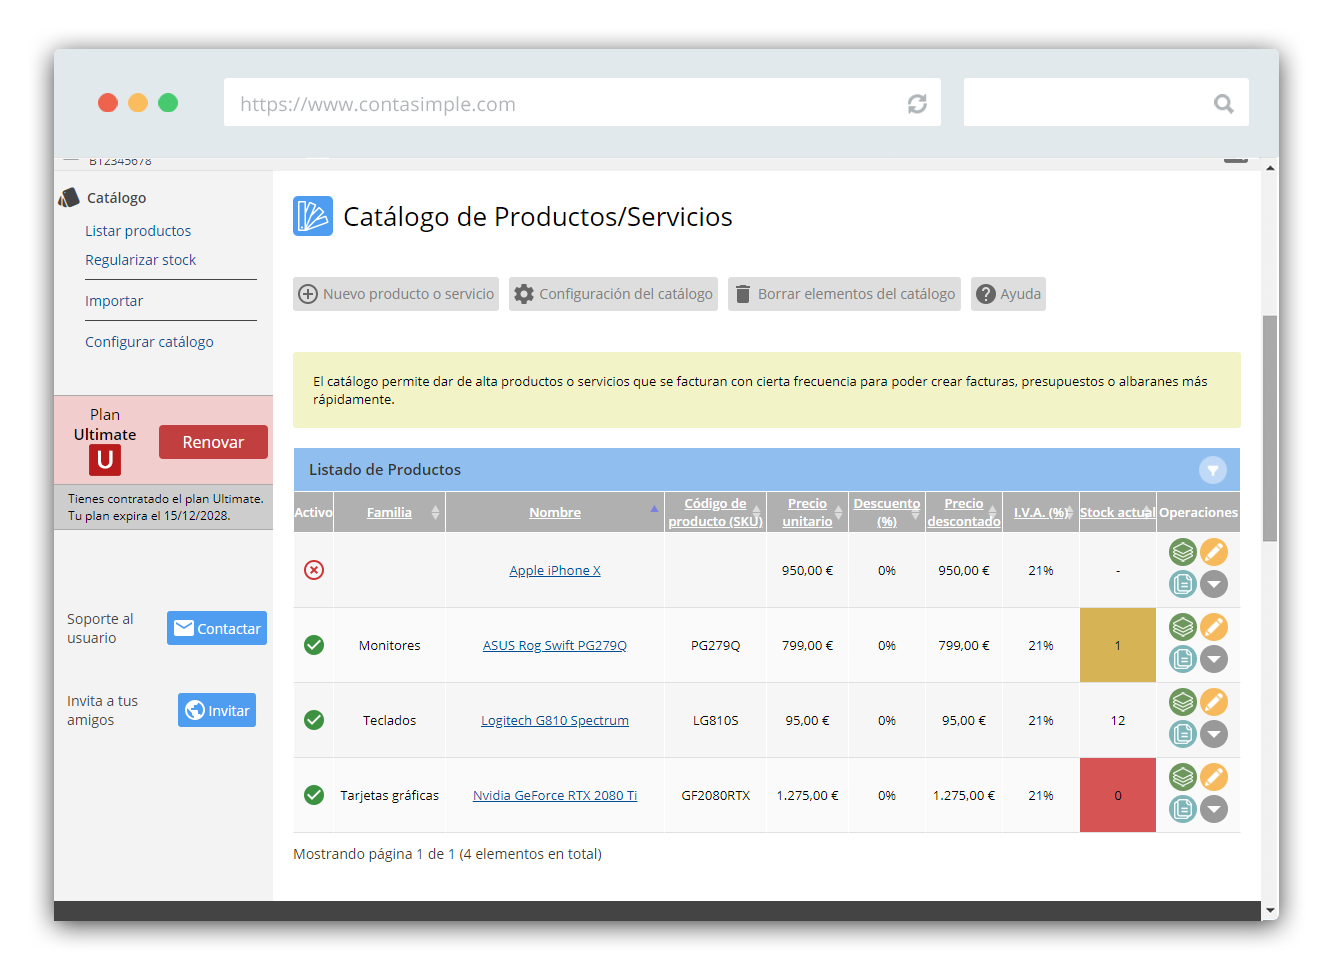Image resolution: width=1326 pixels, height=976 pixels.
Task: Expand more options for Nvidia GeForce RTX
Action: click(x=1214, y=809)
